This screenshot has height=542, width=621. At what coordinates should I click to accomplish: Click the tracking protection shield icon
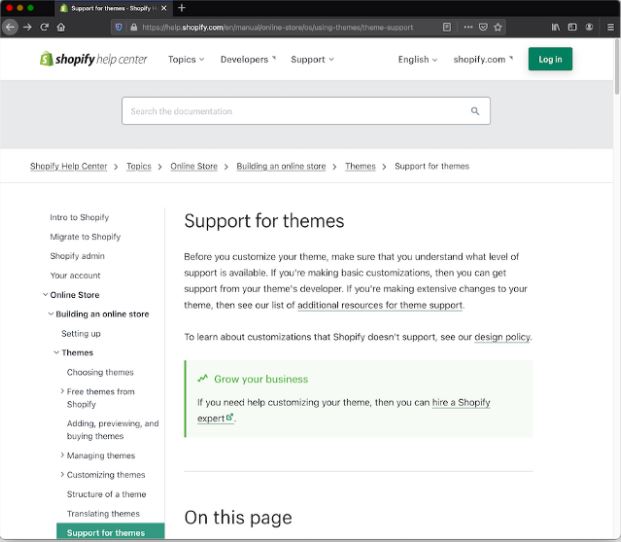click(118, 27)
